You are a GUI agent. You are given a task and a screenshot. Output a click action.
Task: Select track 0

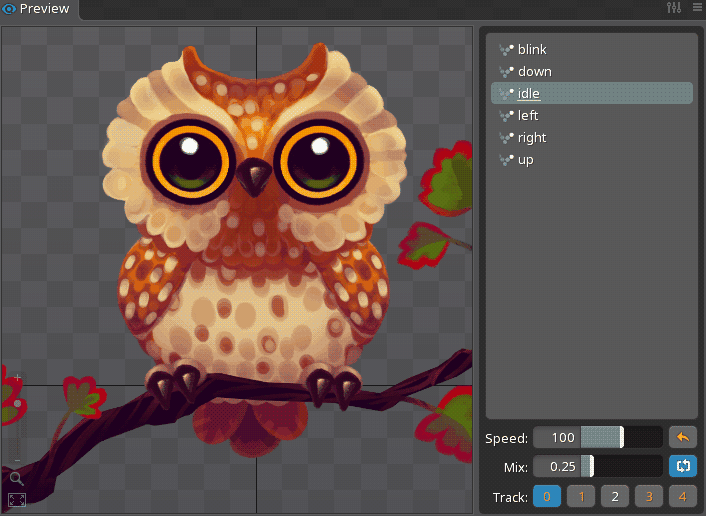pyautogui.click(x=547, y=496)
